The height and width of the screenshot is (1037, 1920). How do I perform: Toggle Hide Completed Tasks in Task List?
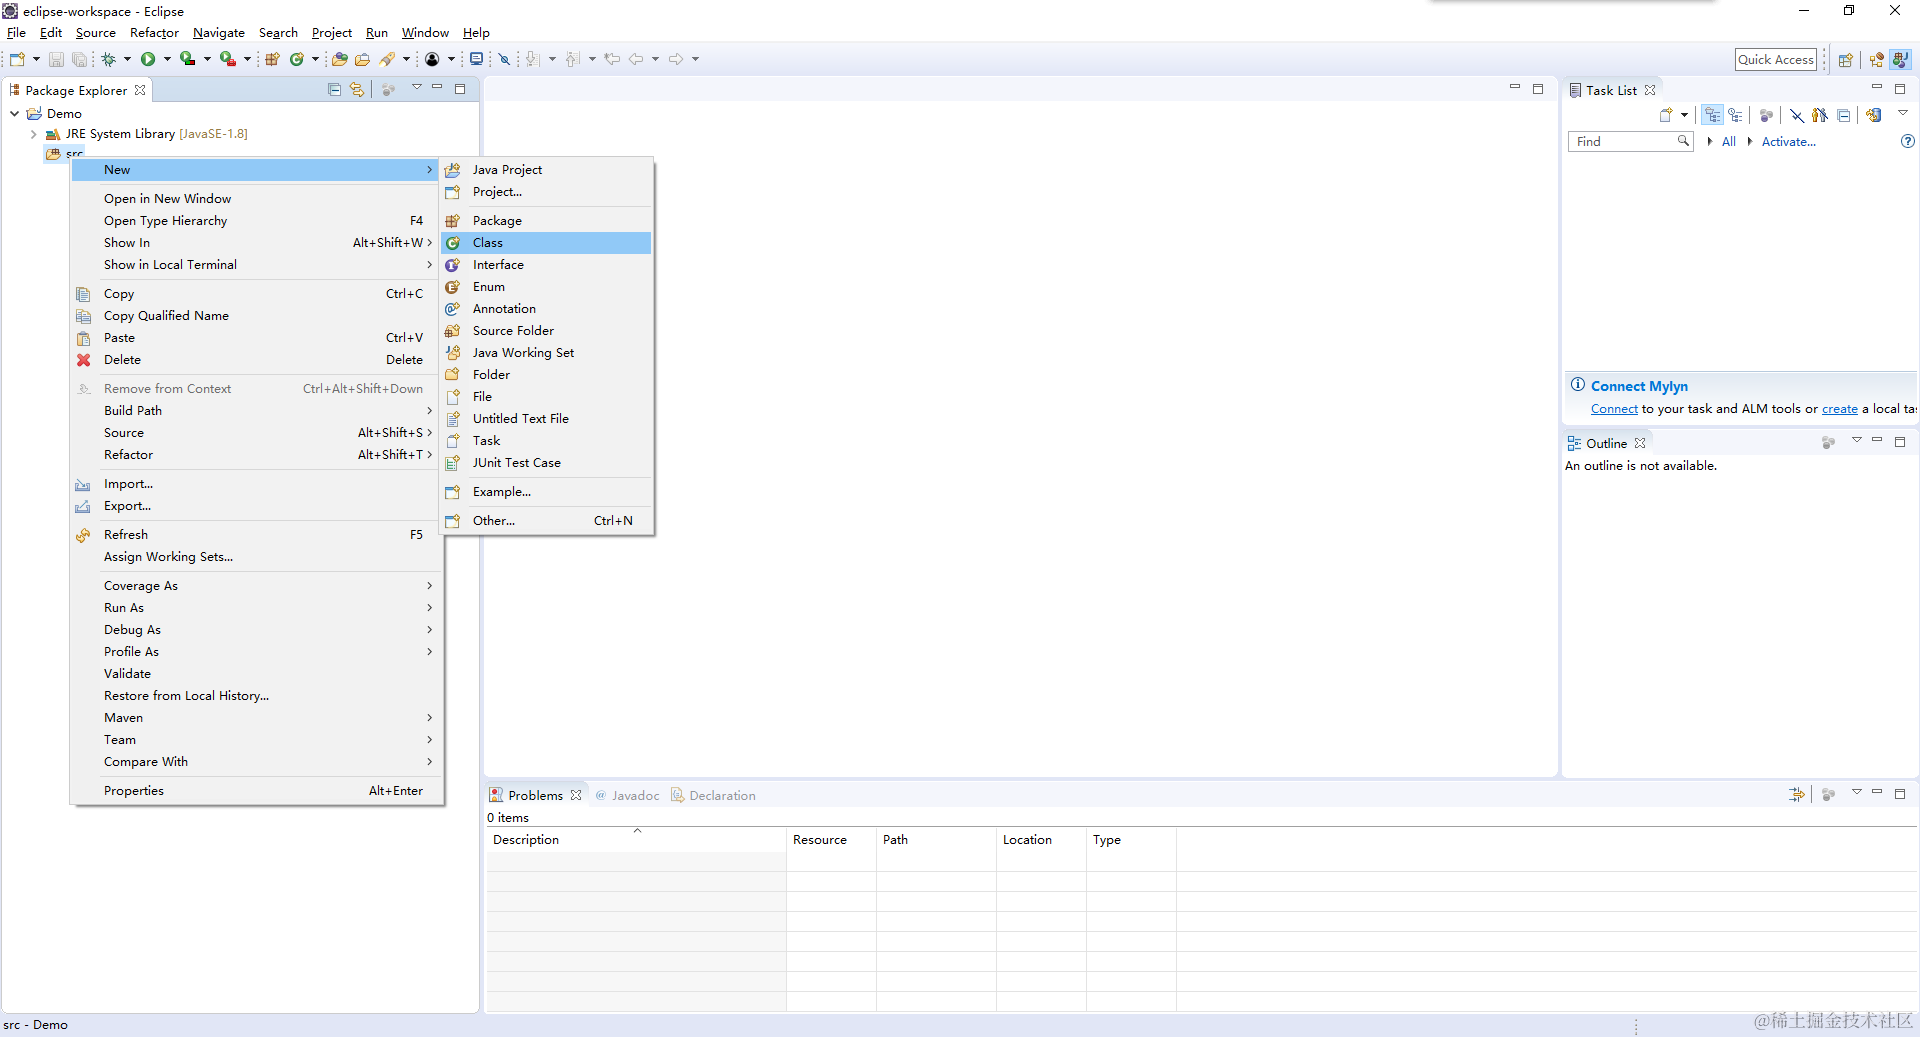1797,115
